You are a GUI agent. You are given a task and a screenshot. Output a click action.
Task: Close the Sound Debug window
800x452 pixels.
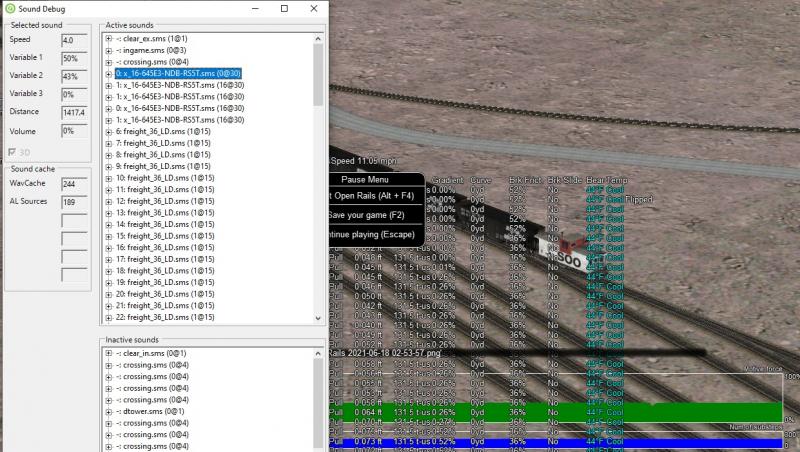(314, 9)
